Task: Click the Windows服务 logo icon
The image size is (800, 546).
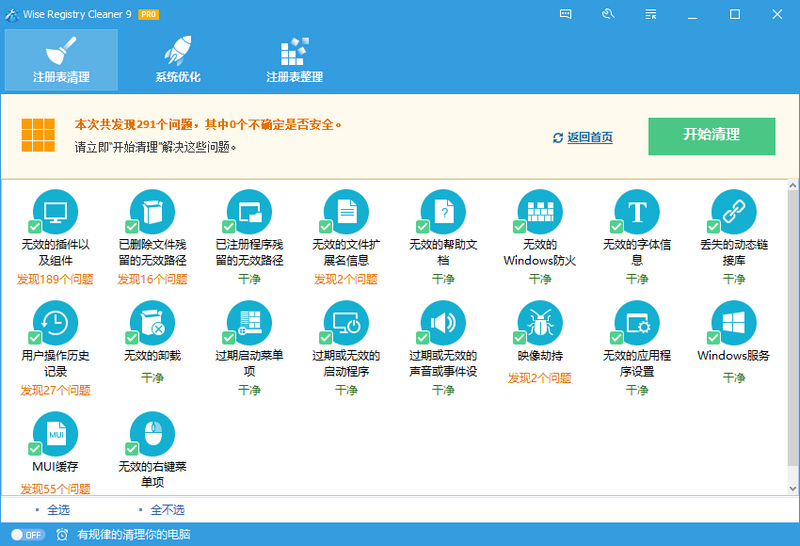Action: pos(734,322)
